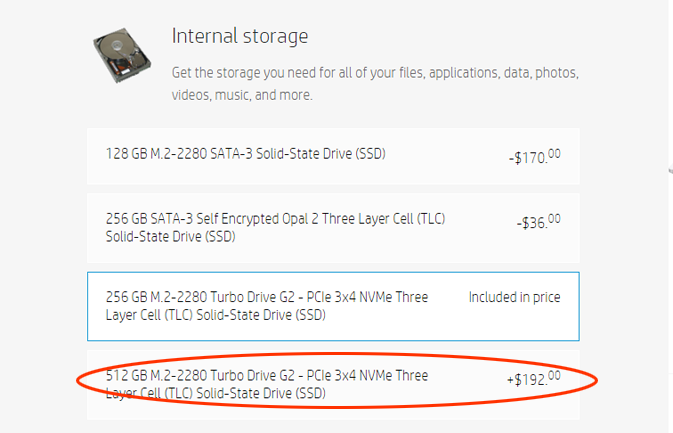Click the "512 GB" capacity text
Image resolution: width=673 pixels, height=433 pixels.
(x=125, y=376)
